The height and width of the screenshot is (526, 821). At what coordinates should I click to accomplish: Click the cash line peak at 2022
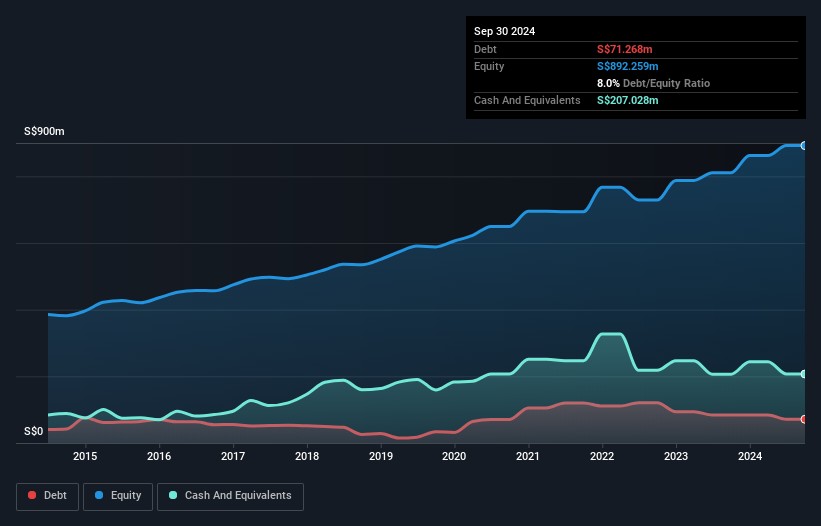[610, 334]
